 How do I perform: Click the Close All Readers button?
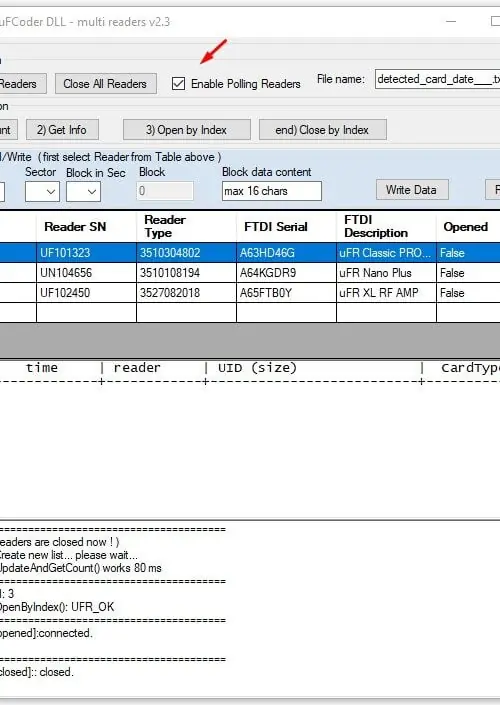[x=106, y=84]
